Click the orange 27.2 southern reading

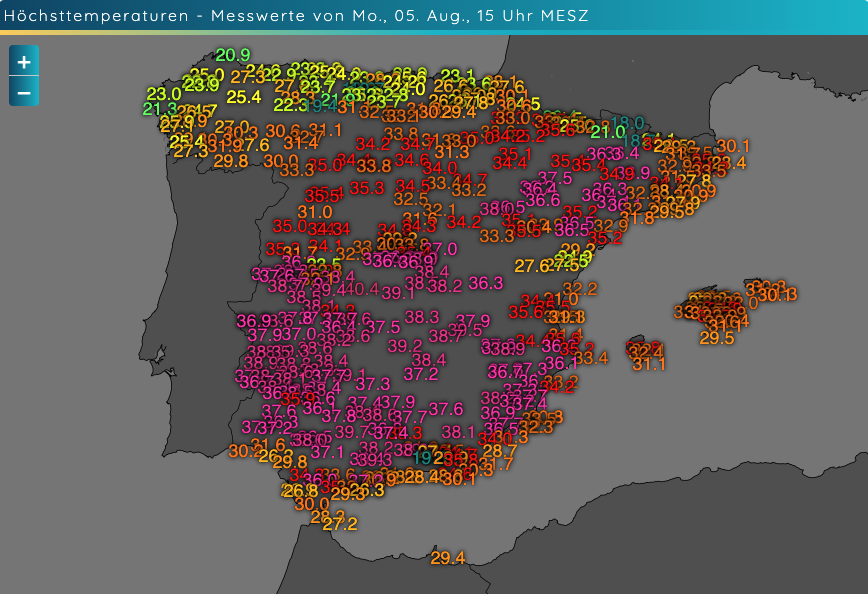[x=340, y=523]
